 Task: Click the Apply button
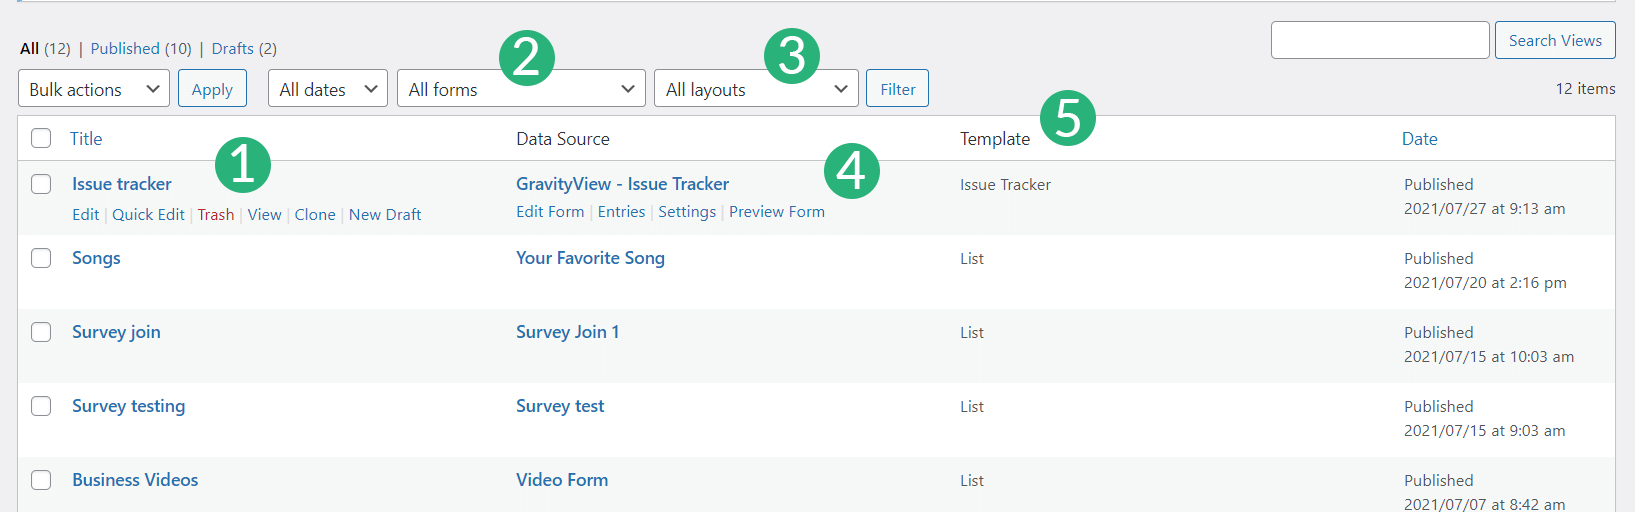point(212,89)
